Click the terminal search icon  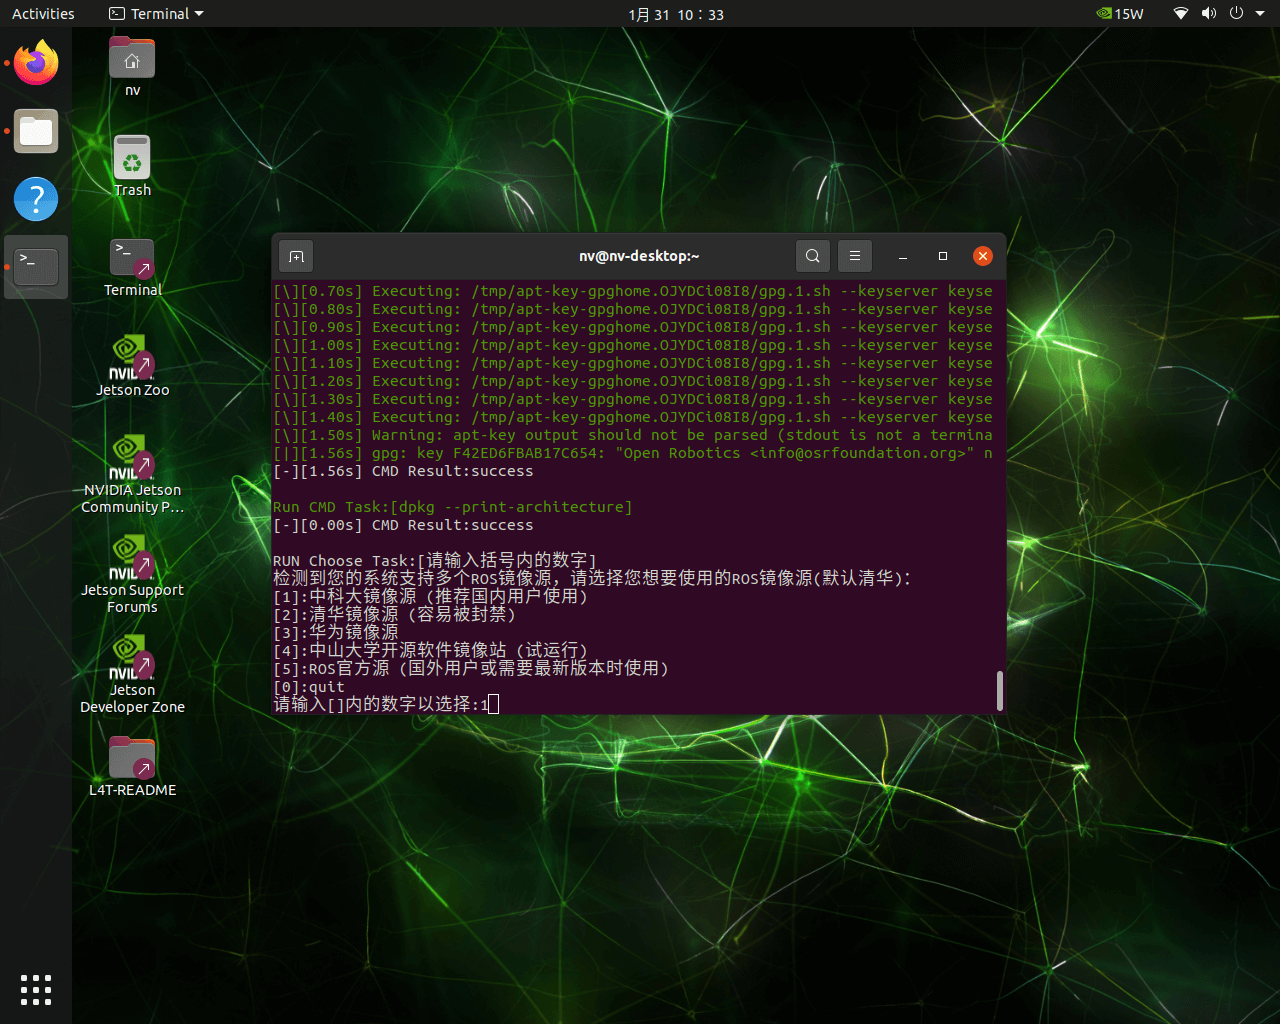click(813, 256)
